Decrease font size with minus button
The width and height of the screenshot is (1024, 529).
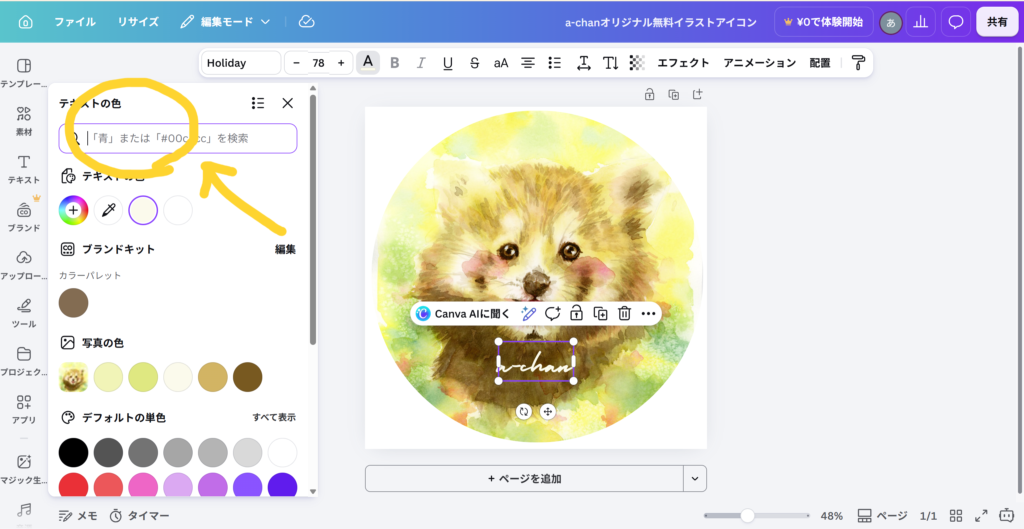(x=296, y=63)
